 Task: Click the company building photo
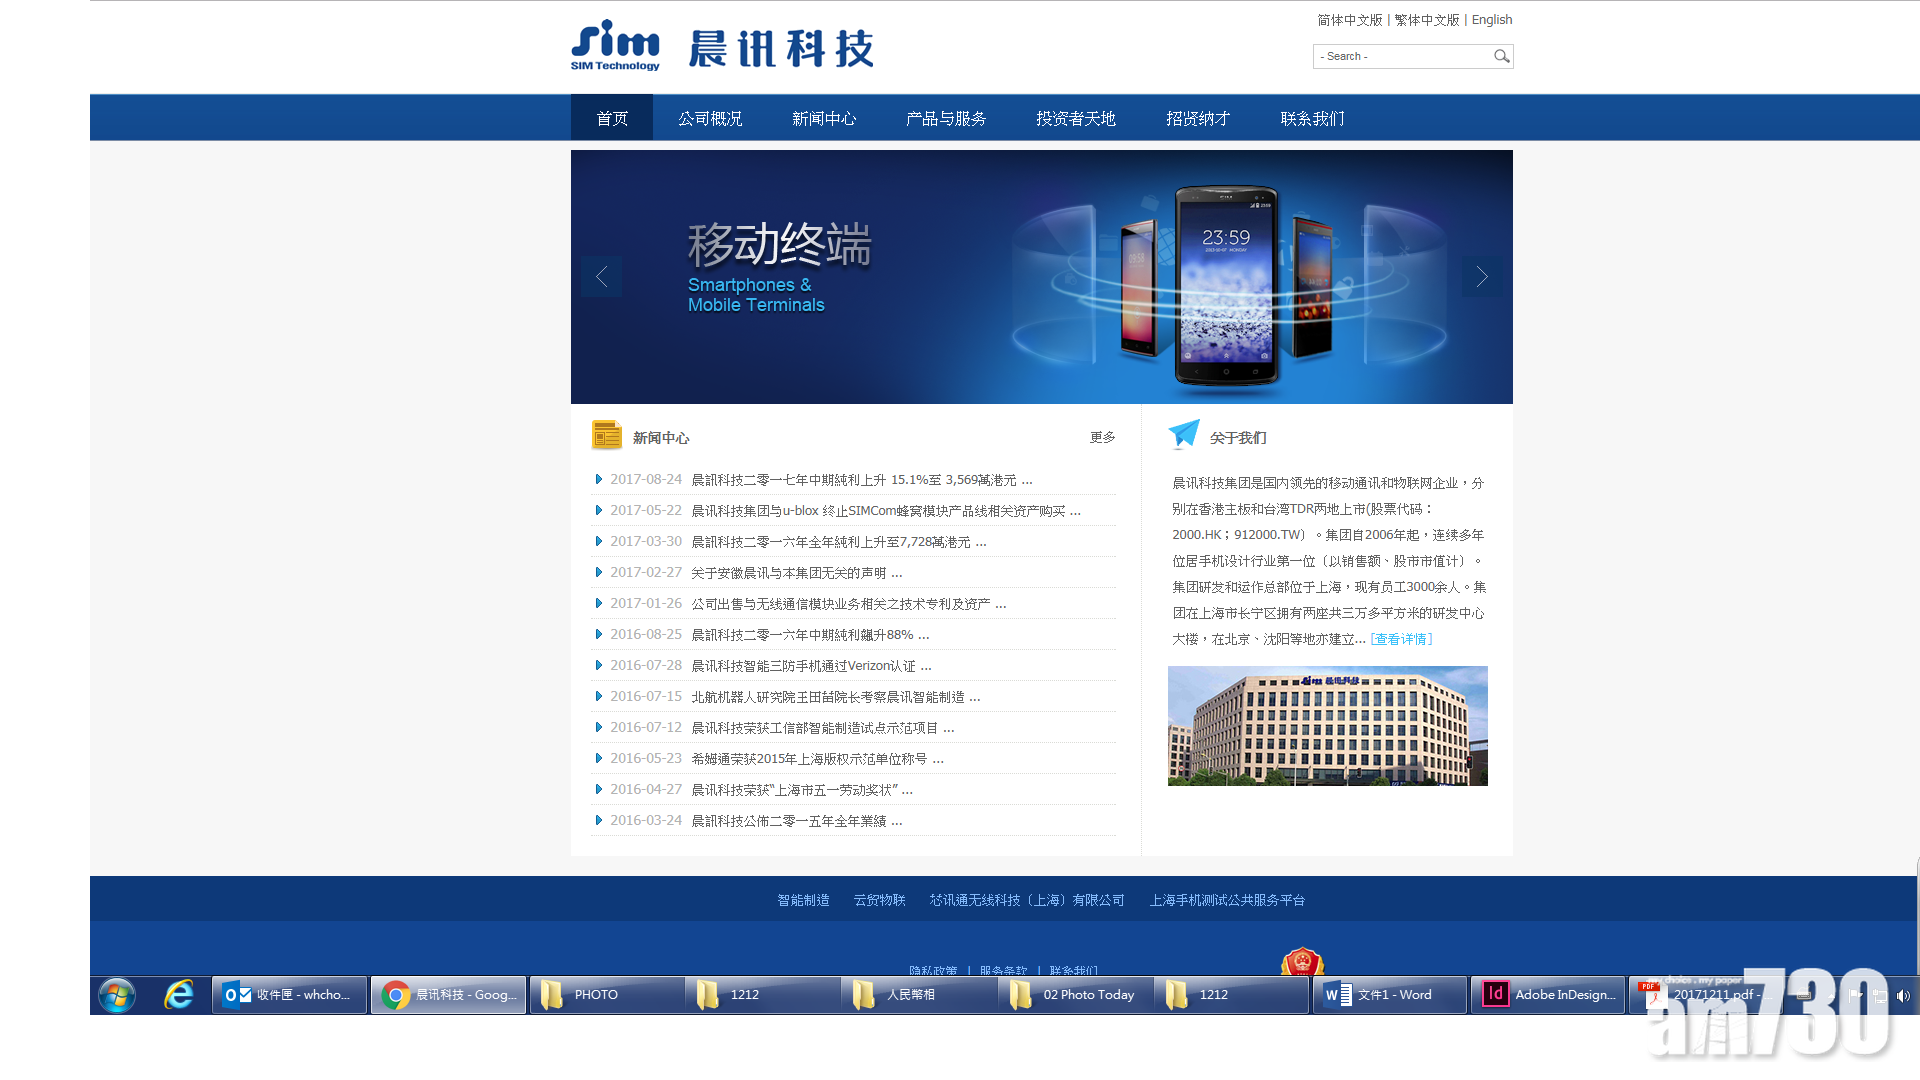1327,725
